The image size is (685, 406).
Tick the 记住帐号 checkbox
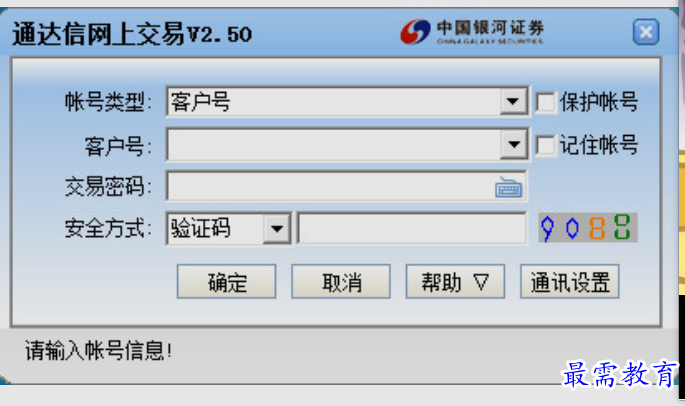coord(546,145)
